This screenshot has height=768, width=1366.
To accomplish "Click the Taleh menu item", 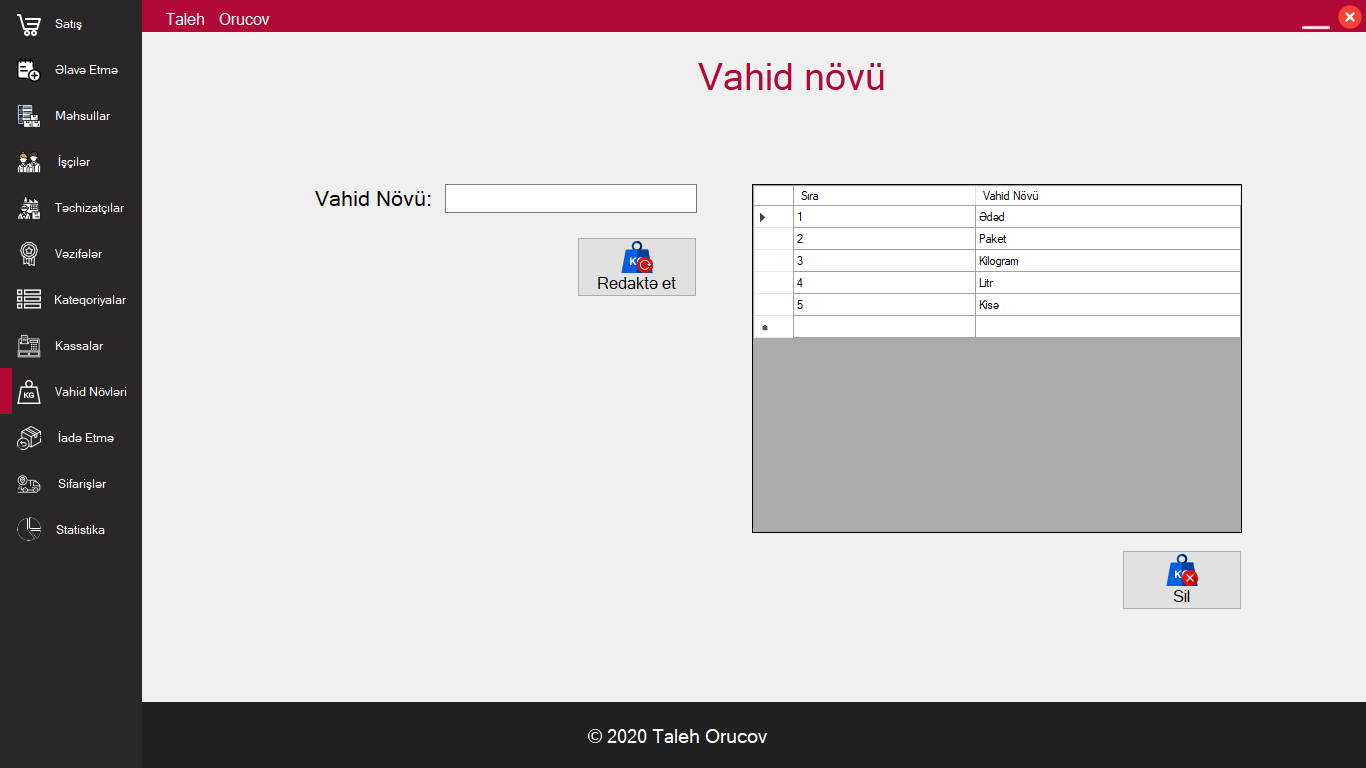I will pyautogui.click(x=185, y=18).
